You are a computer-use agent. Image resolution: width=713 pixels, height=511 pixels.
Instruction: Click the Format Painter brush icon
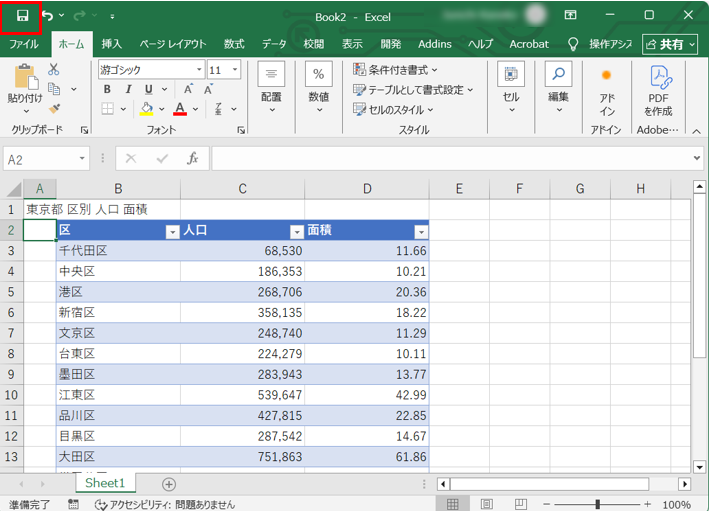tap(54, 109)
